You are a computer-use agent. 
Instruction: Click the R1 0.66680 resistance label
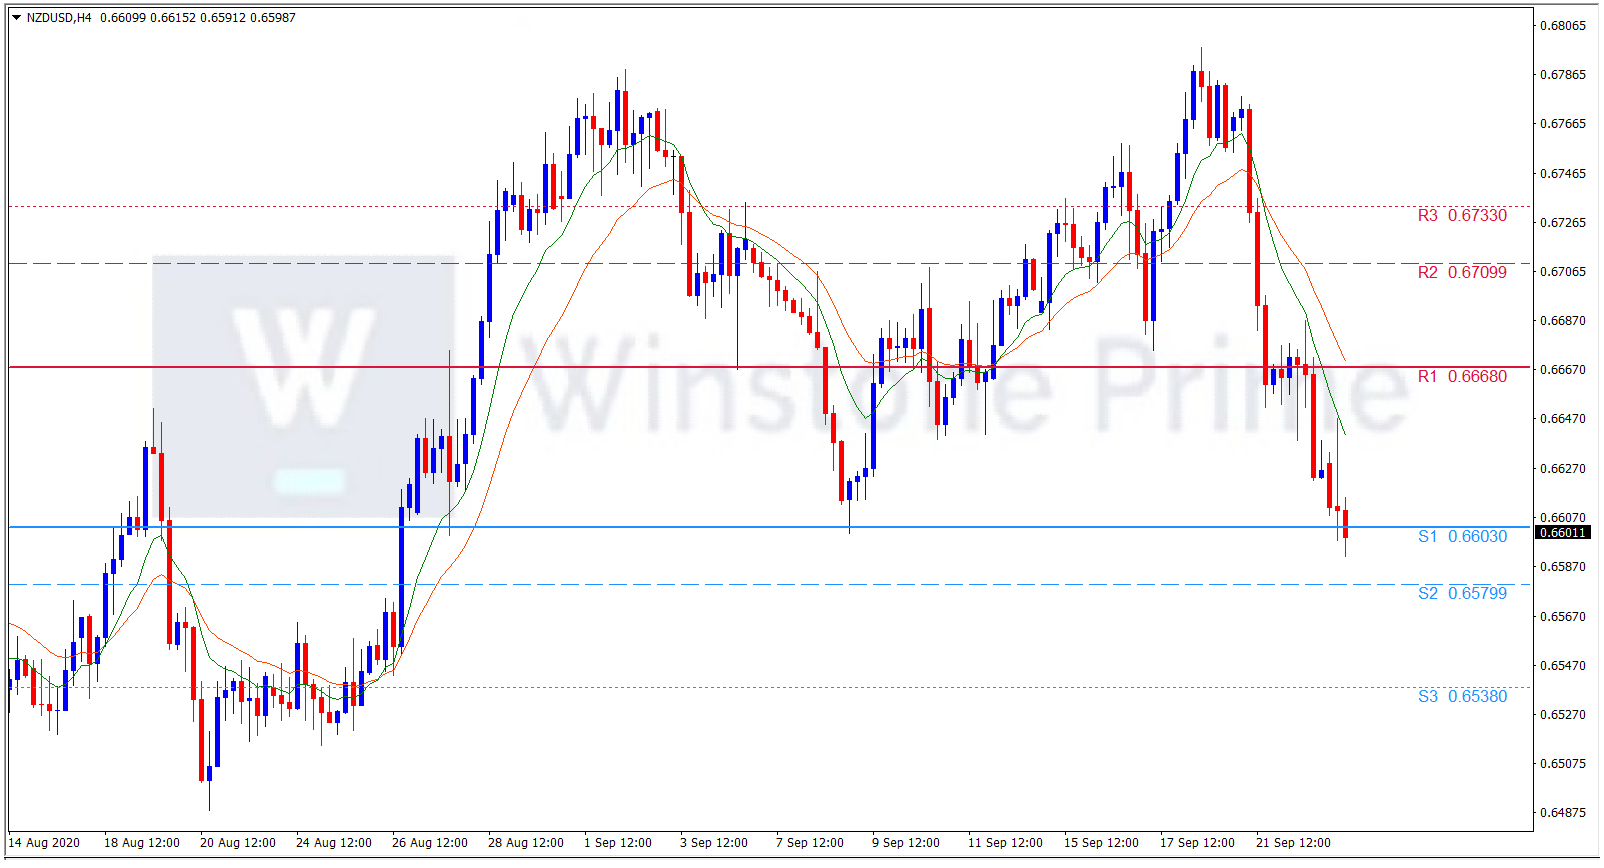[1461, 377]
